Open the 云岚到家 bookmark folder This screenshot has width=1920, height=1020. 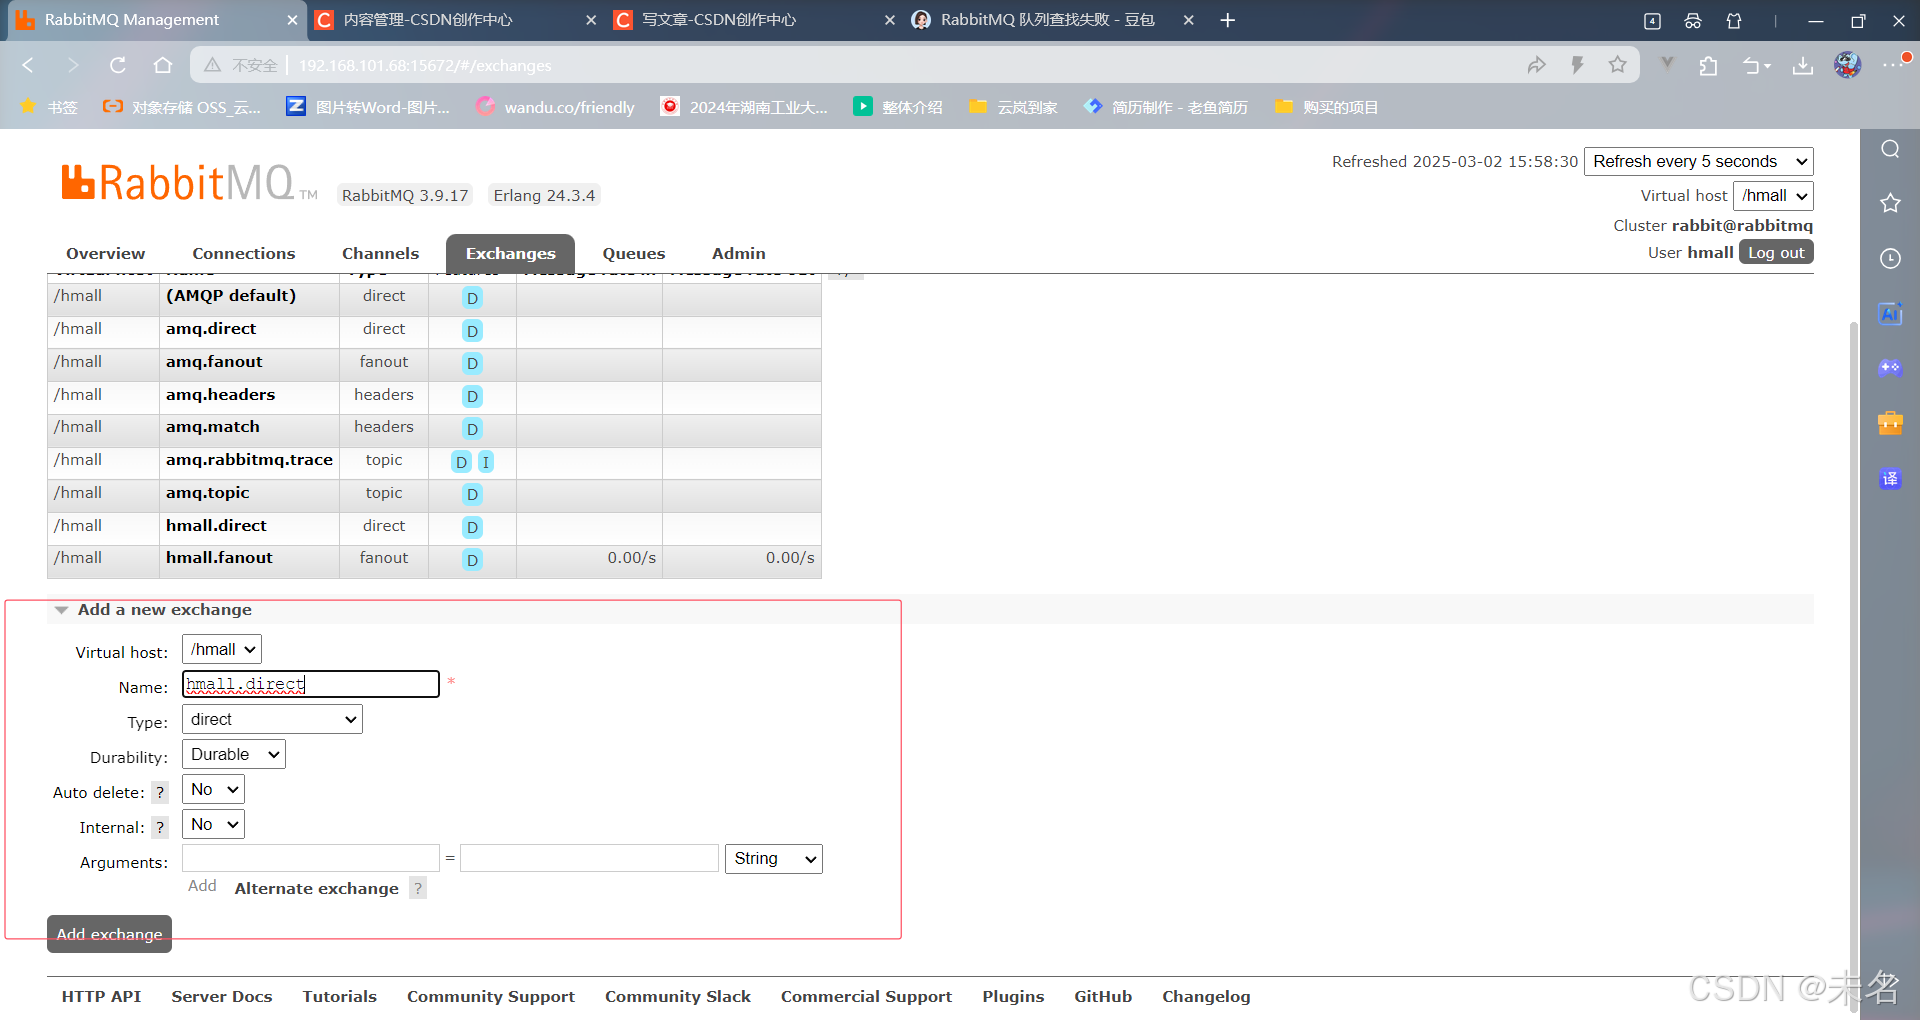pos(1013,107)
